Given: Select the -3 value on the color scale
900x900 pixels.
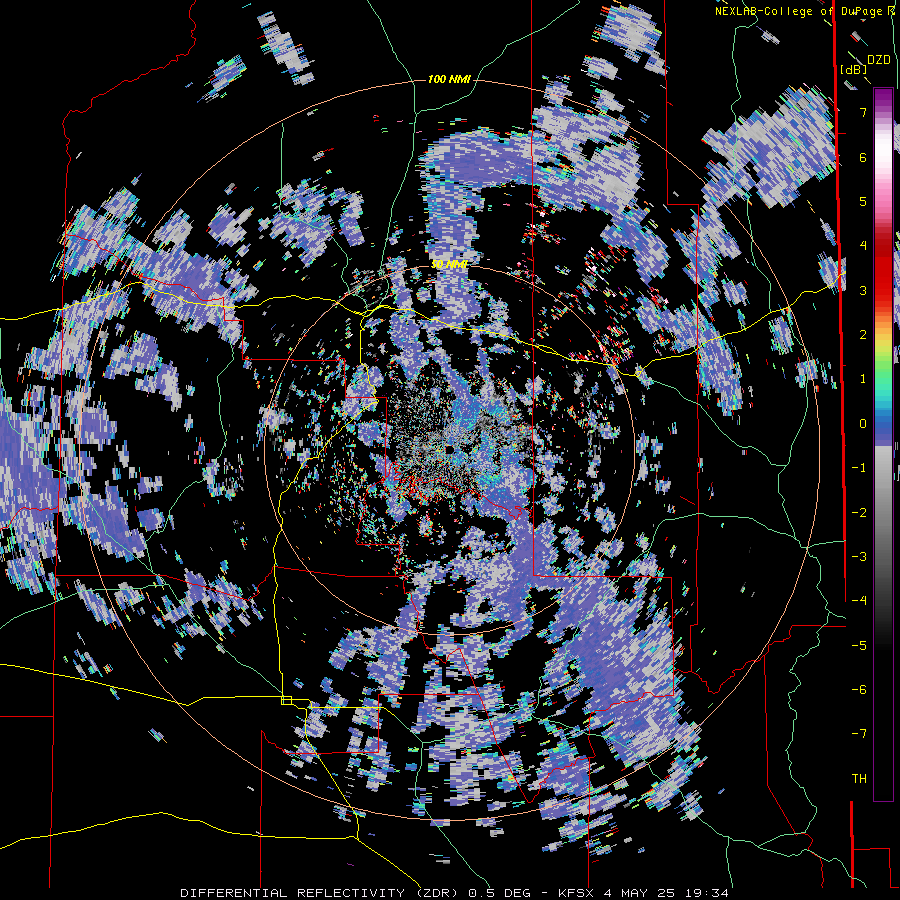Looking at the screenshot, I should (x=859, y=557).
